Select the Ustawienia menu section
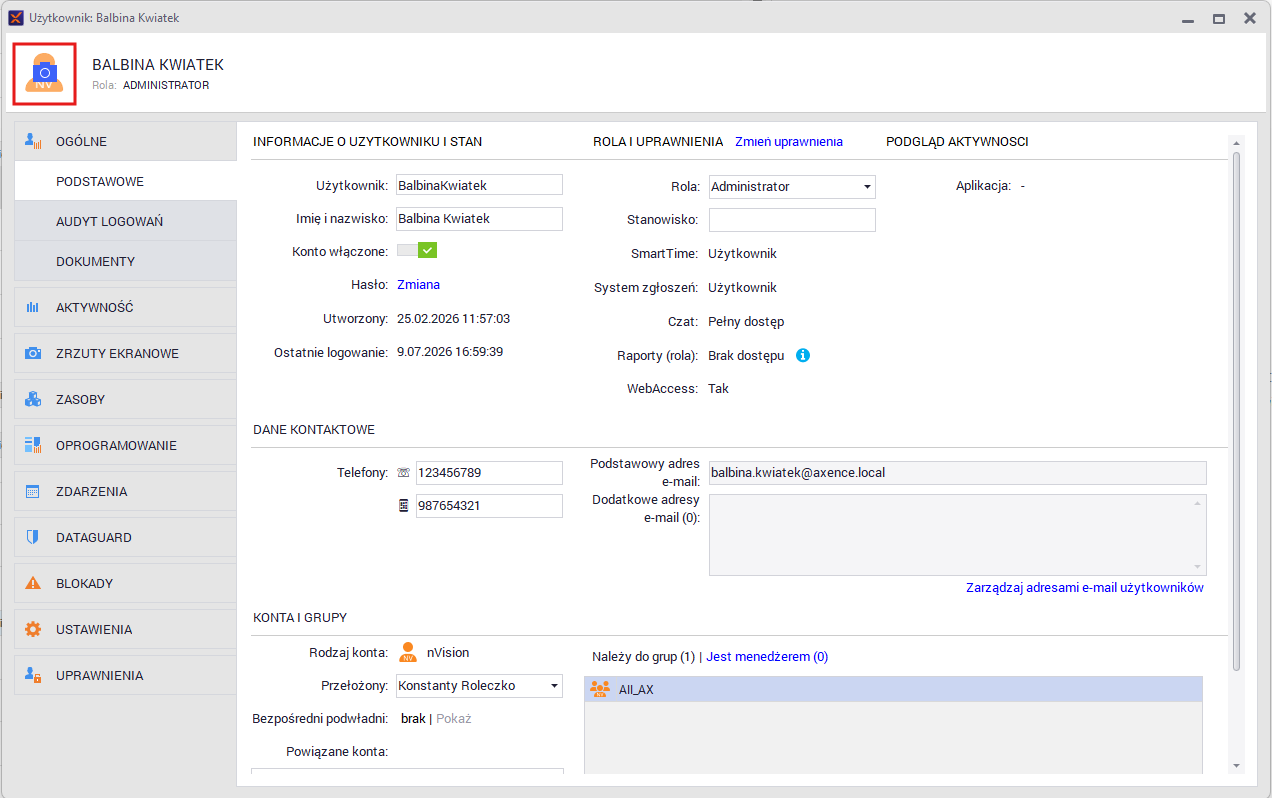1272x798 pixels. pyautogui.click(x=126, y=629)
